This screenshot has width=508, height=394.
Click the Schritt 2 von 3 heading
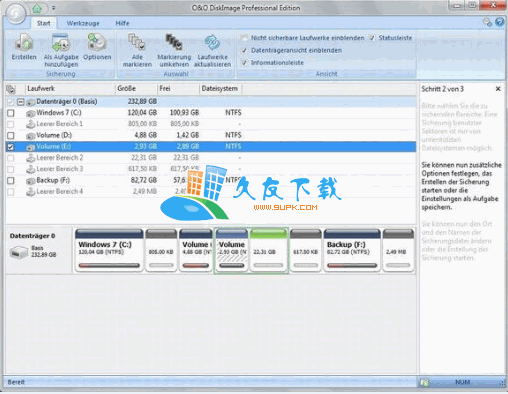442,89
